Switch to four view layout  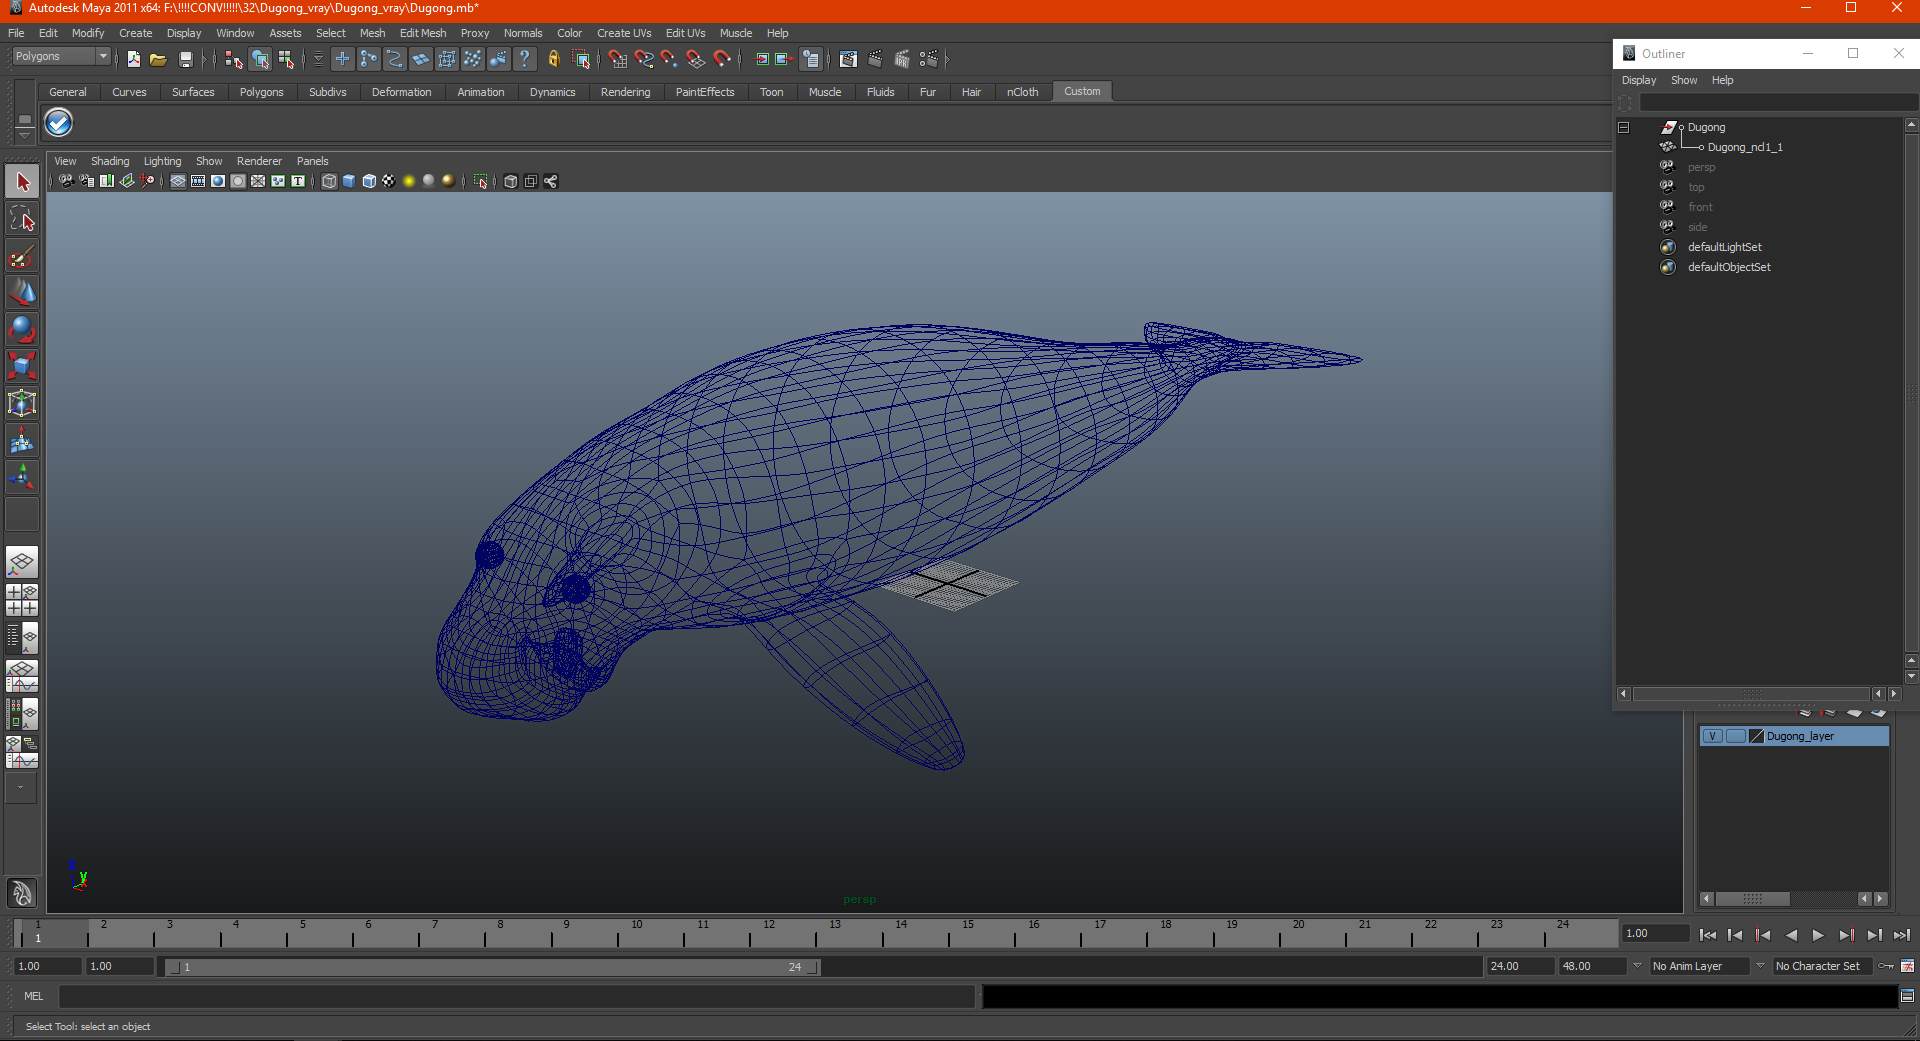(22, 600)
